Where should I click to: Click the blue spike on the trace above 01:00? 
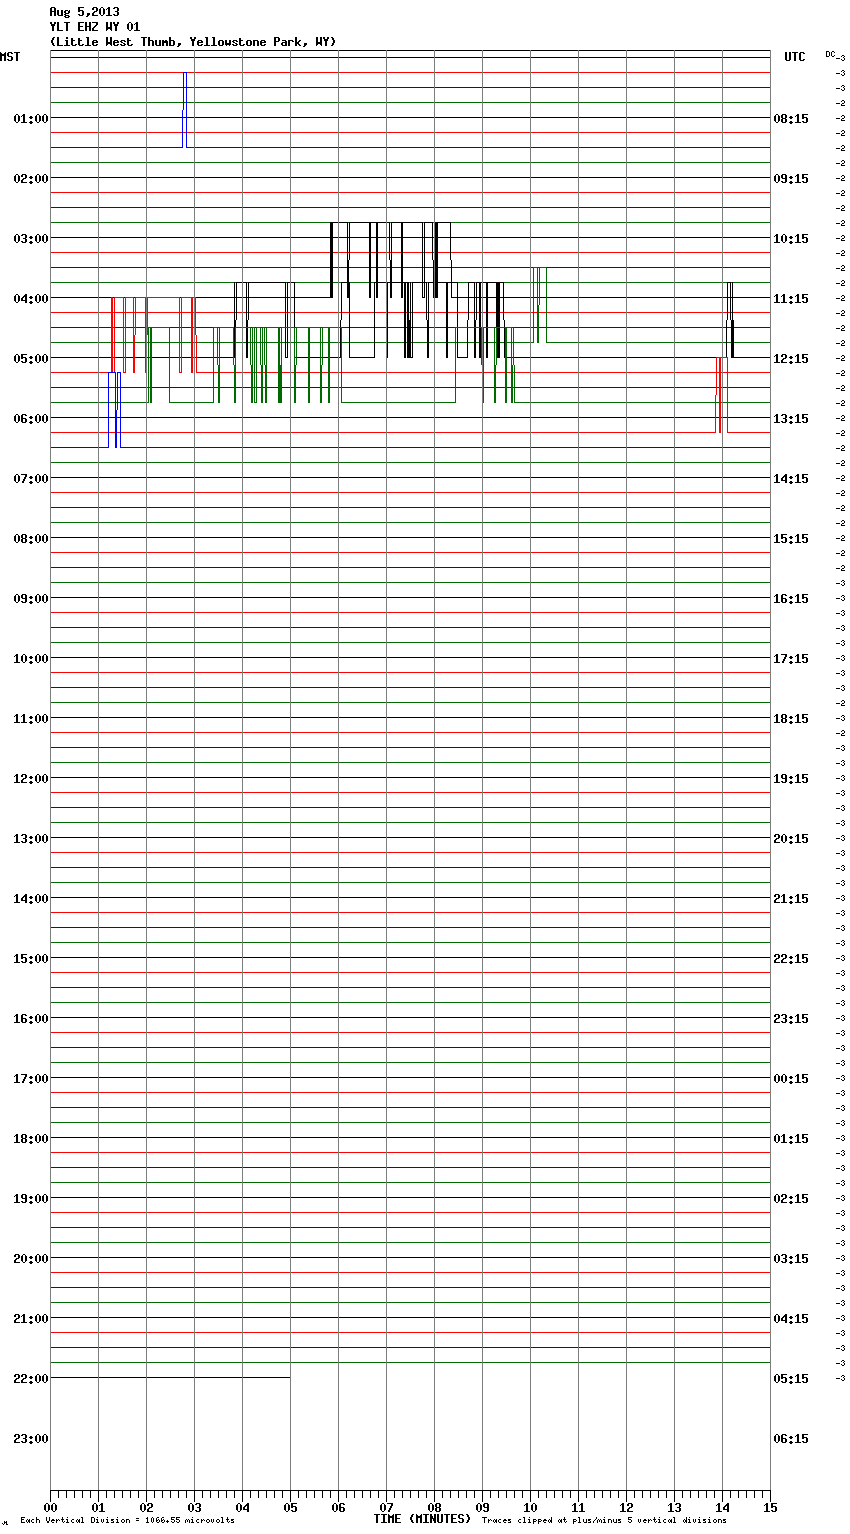coord(185,110)
